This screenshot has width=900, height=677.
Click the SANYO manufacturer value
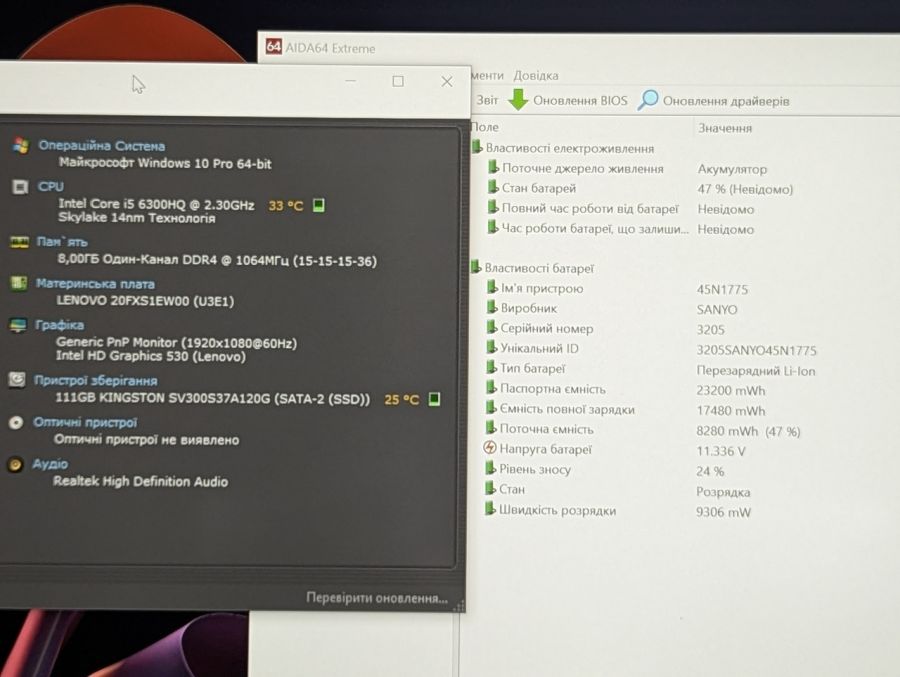click(717, 310)
